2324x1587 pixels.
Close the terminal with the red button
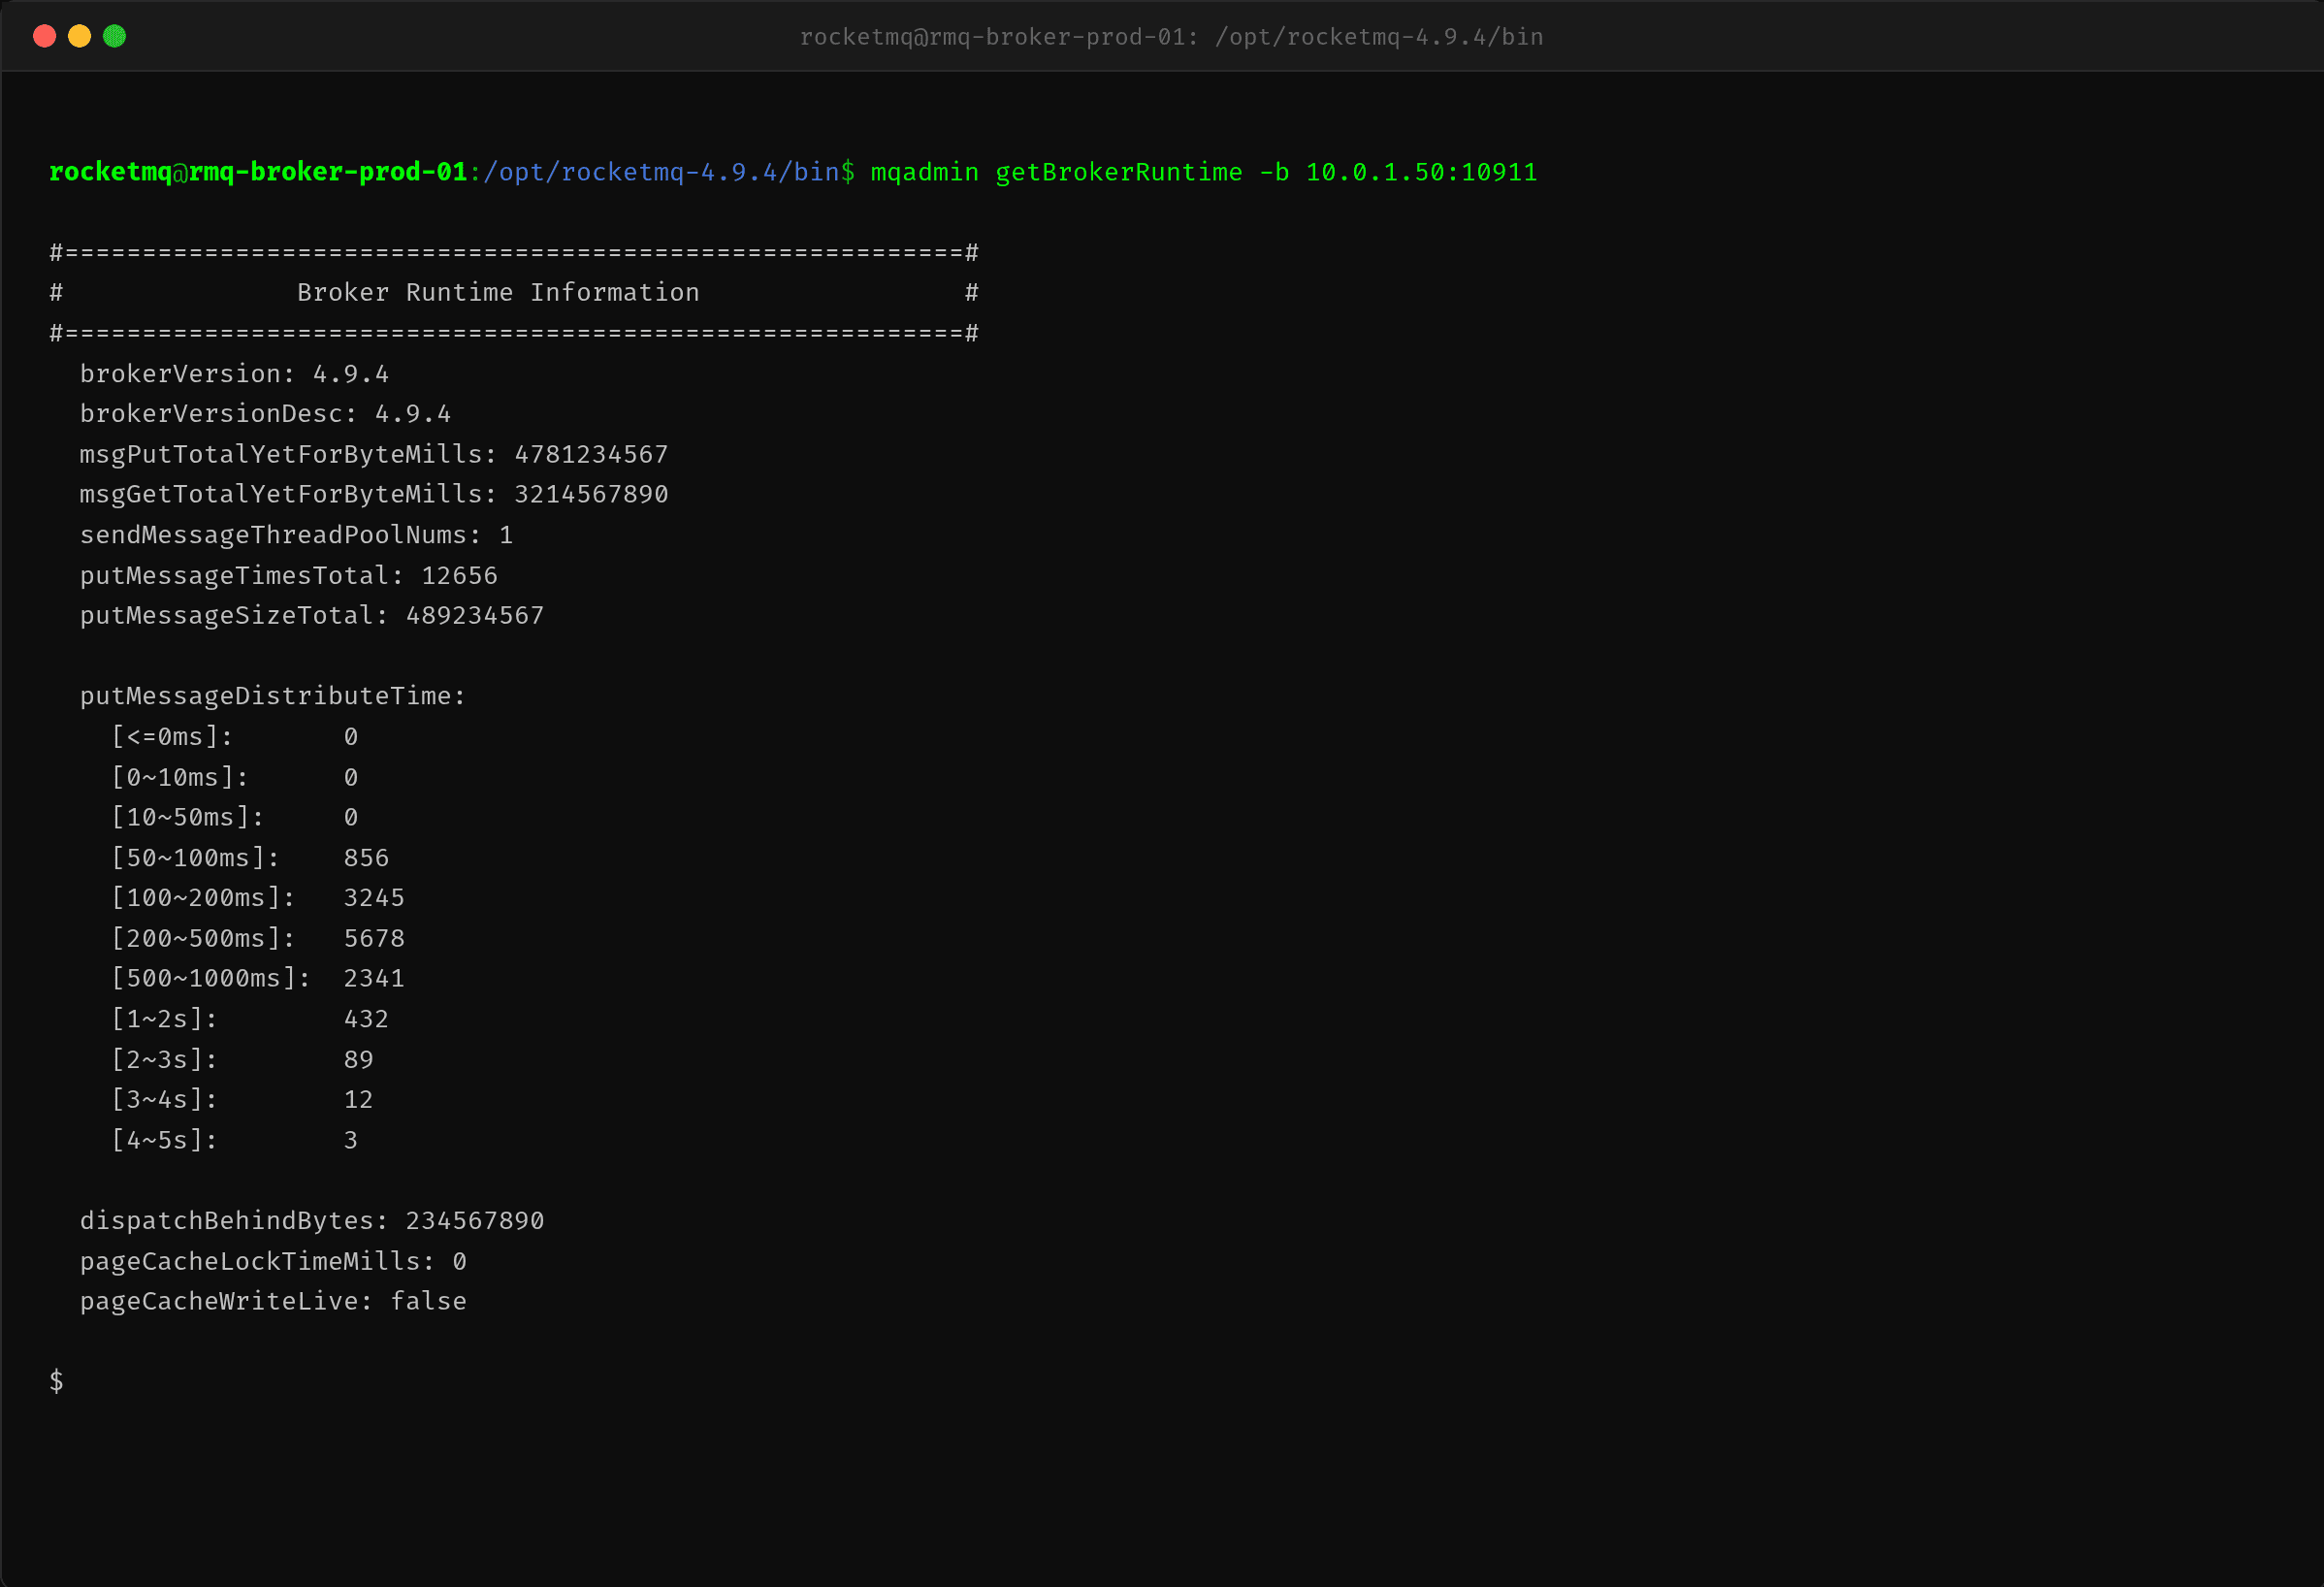44,37
